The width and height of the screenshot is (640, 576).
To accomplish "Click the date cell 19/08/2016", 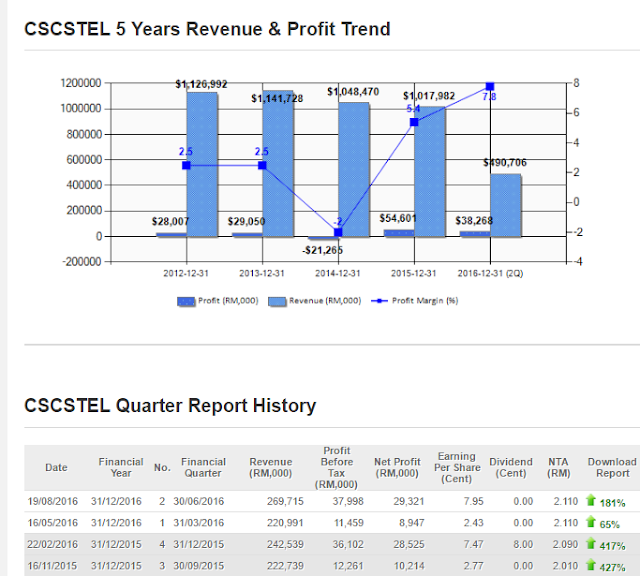I will click(x=52, y=501).
